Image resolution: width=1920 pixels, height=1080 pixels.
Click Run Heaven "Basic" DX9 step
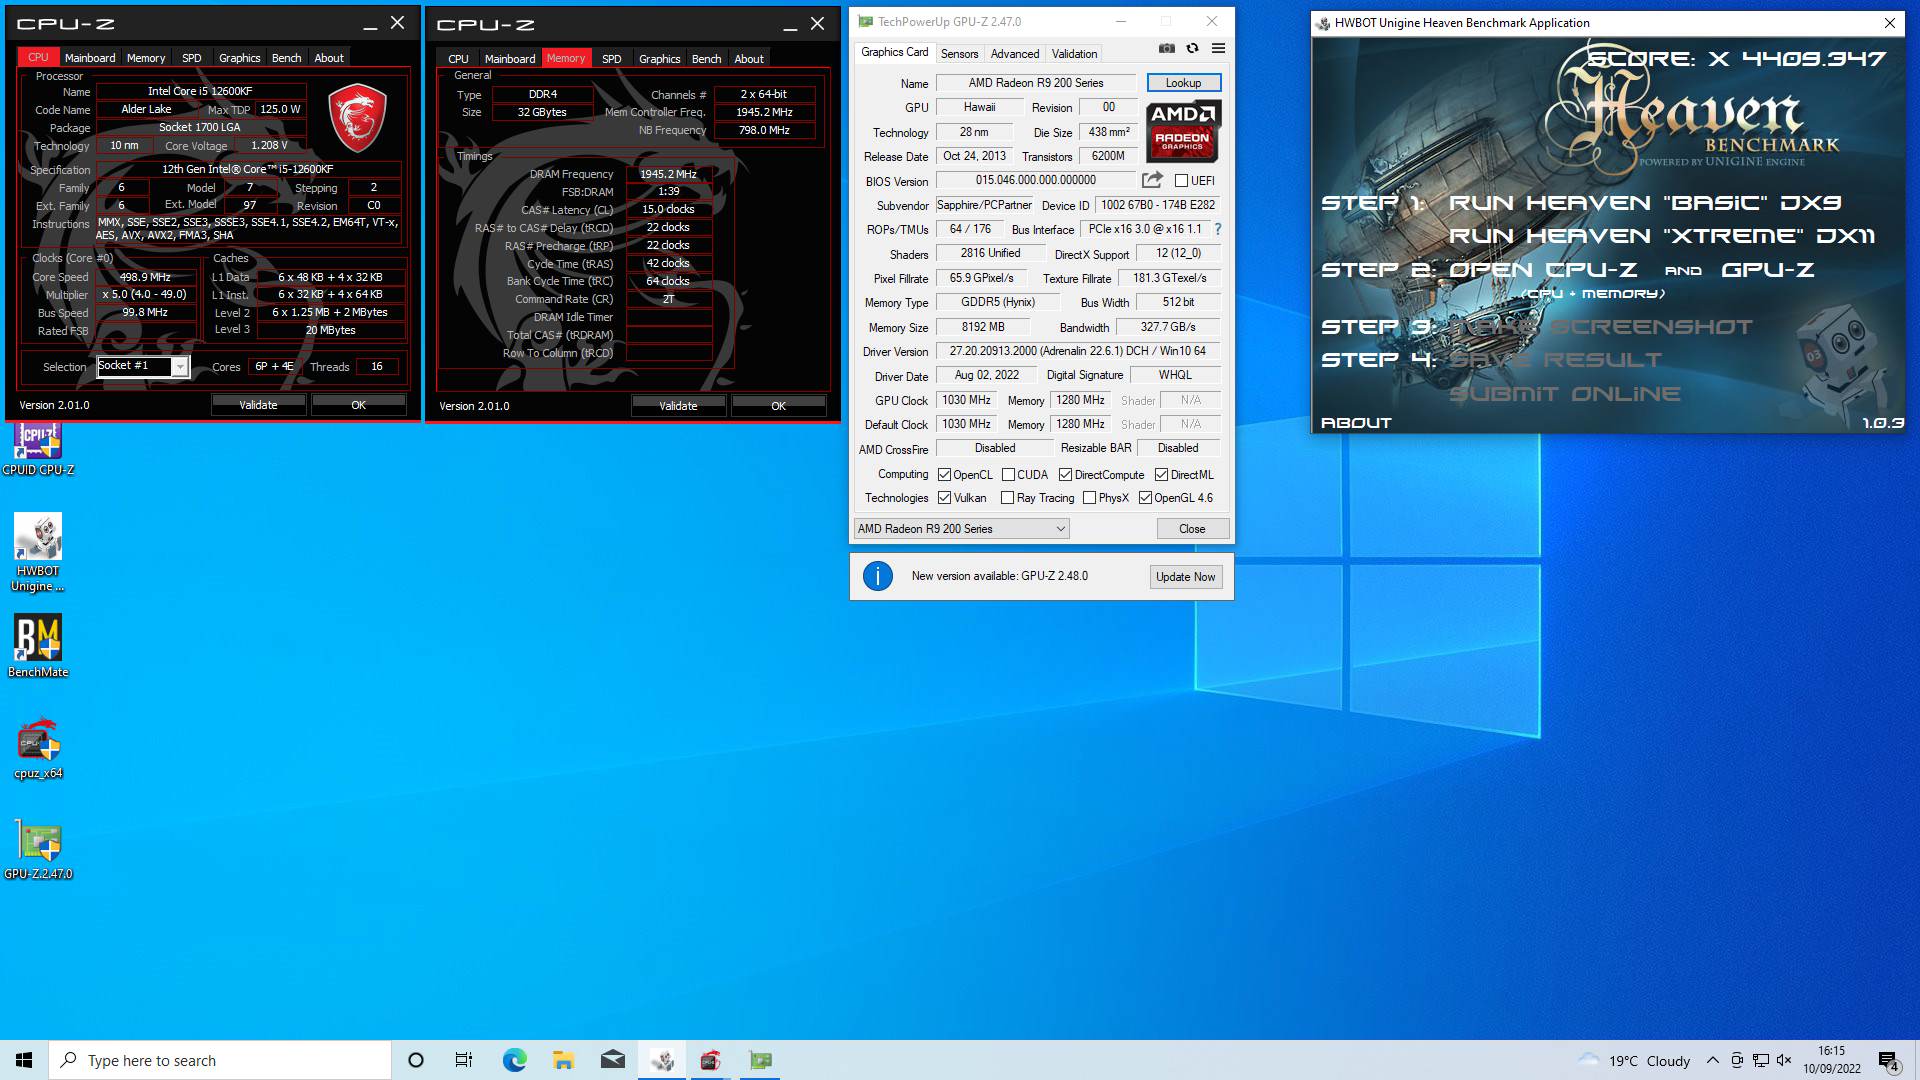point(1644,203)
